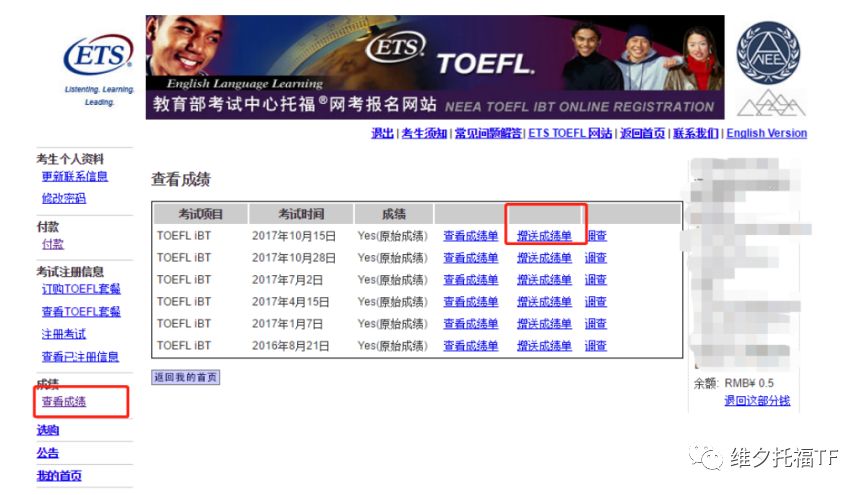
Task: Click 查看成绩 in the sidebar
Action: (x=64, y=402)
